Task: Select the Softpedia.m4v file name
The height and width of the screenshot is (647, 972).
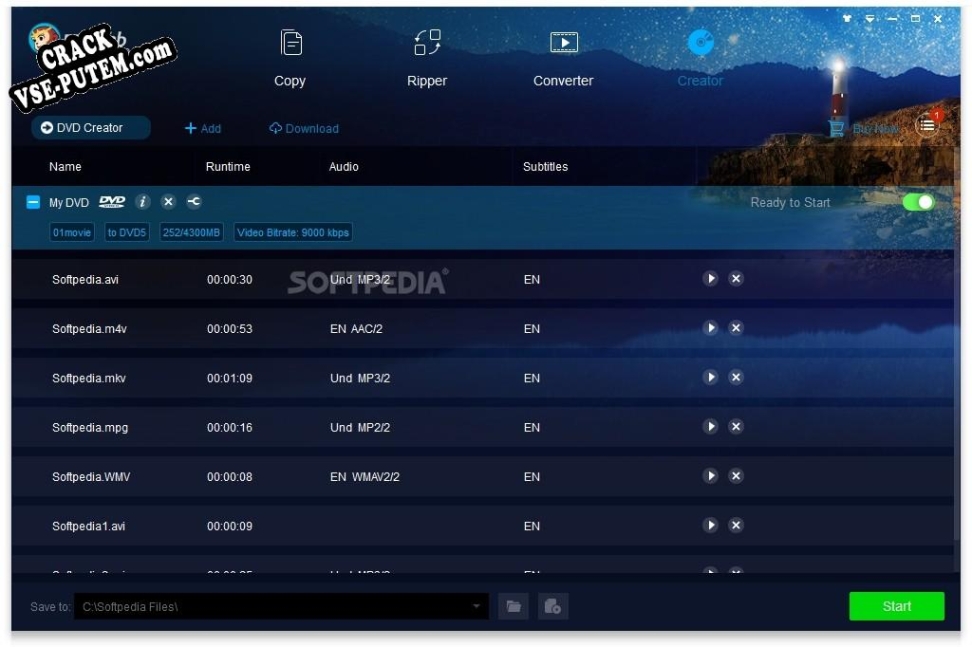Action: tap(89, 328)
